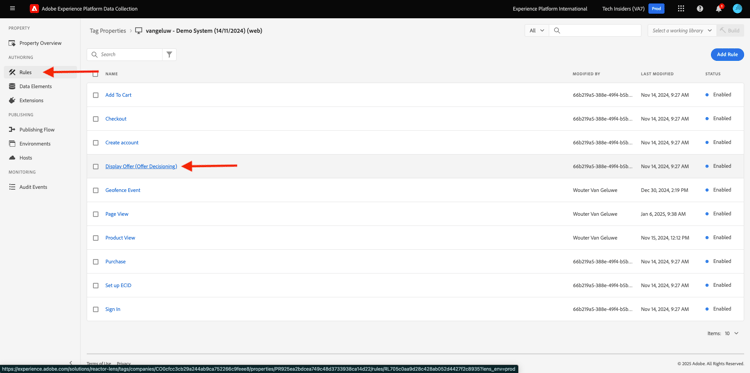The height and width of the screenshot is (373, 750).
Task: Go to Property Overview
Action: point(40,43)
